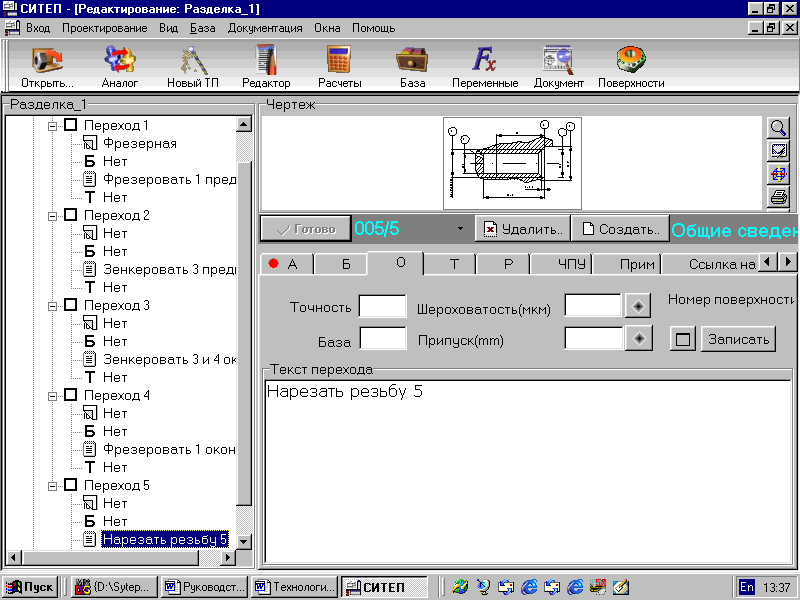
Task: Switch to the Руководст... taskbar window
Action: 204,587
